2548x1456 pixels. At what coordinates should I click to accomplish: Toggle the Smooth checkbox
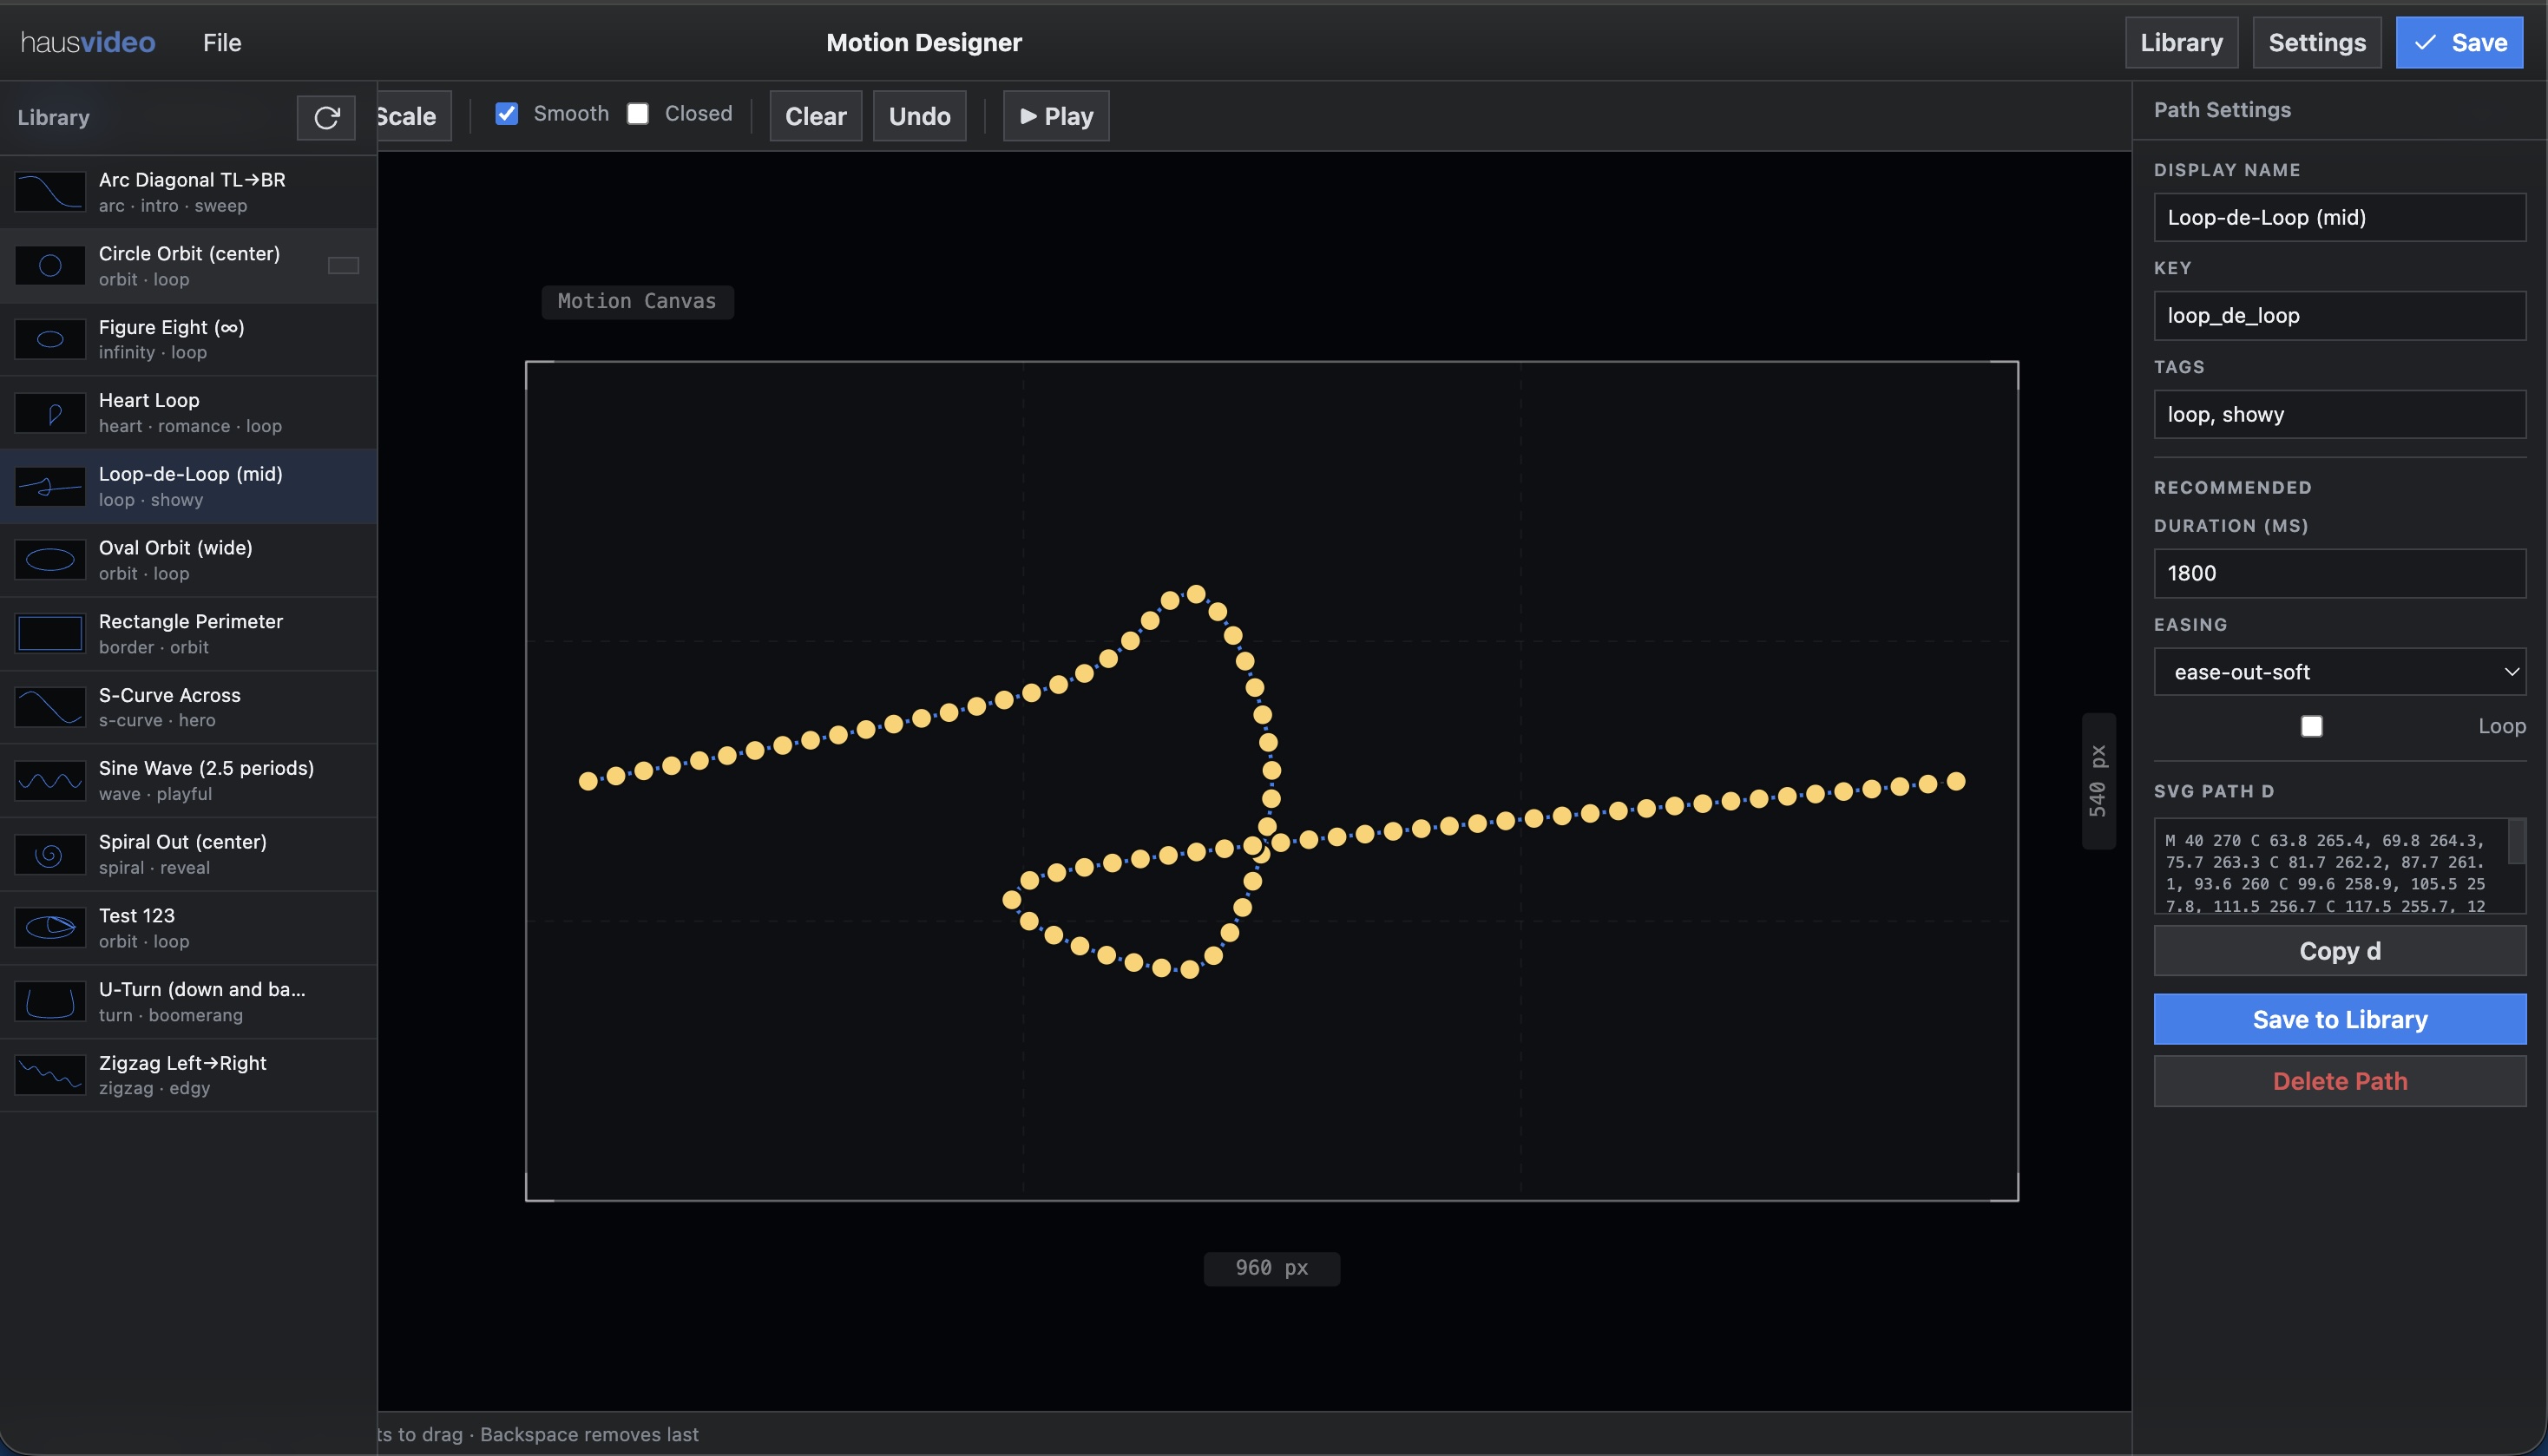point(507,114)
